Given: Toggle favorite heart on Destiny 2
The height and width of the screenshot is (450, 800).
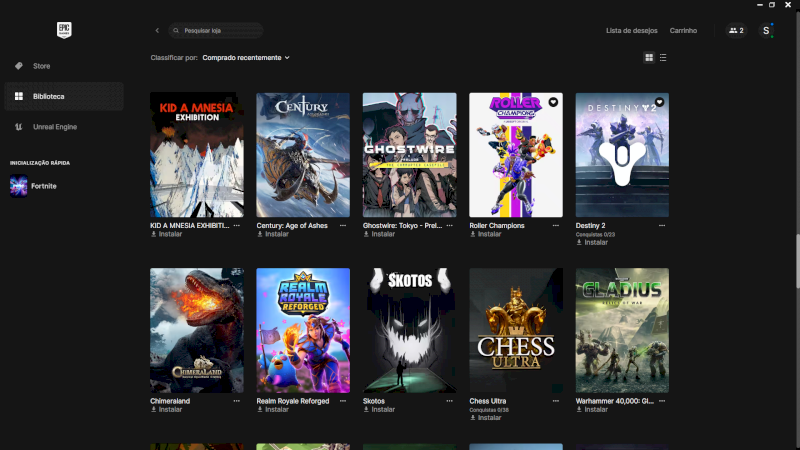Looking at the screenshot, I should pos(660,102).
